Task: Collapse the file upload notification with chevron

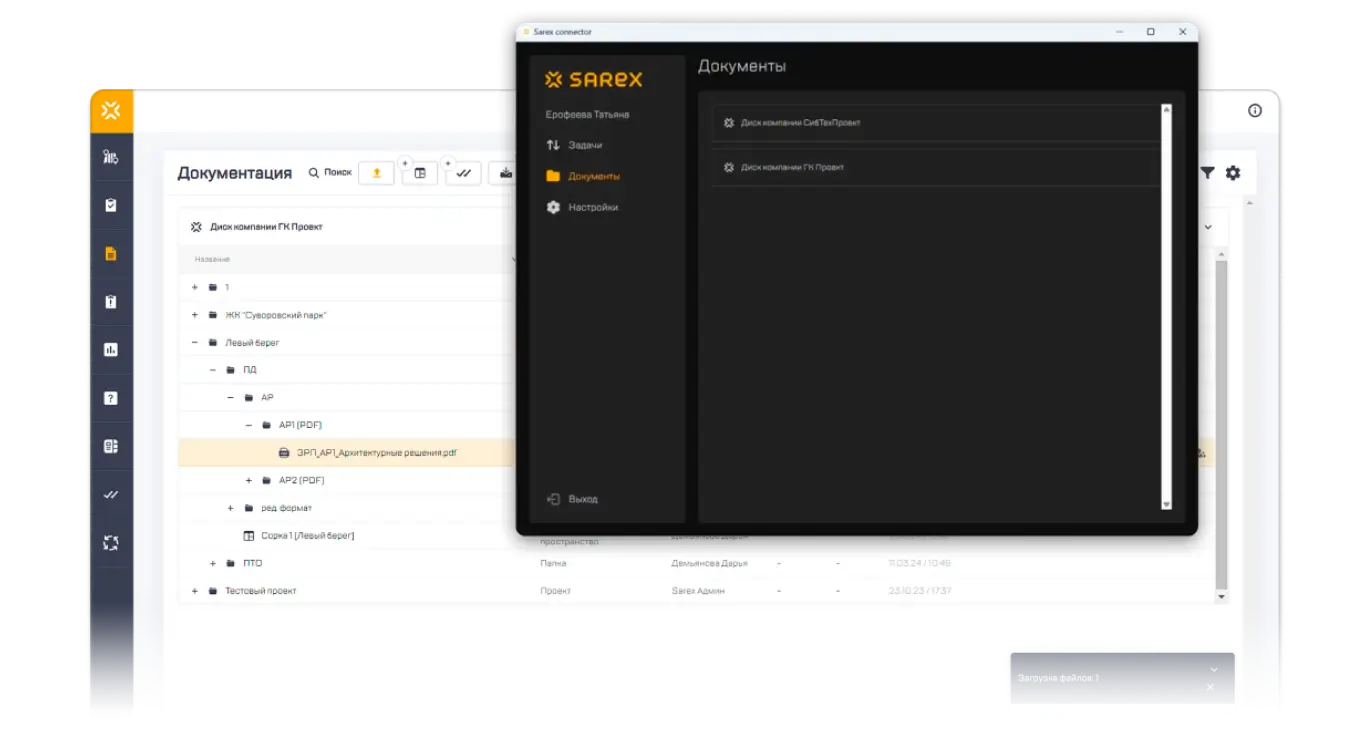Action: coord(1213,669)
